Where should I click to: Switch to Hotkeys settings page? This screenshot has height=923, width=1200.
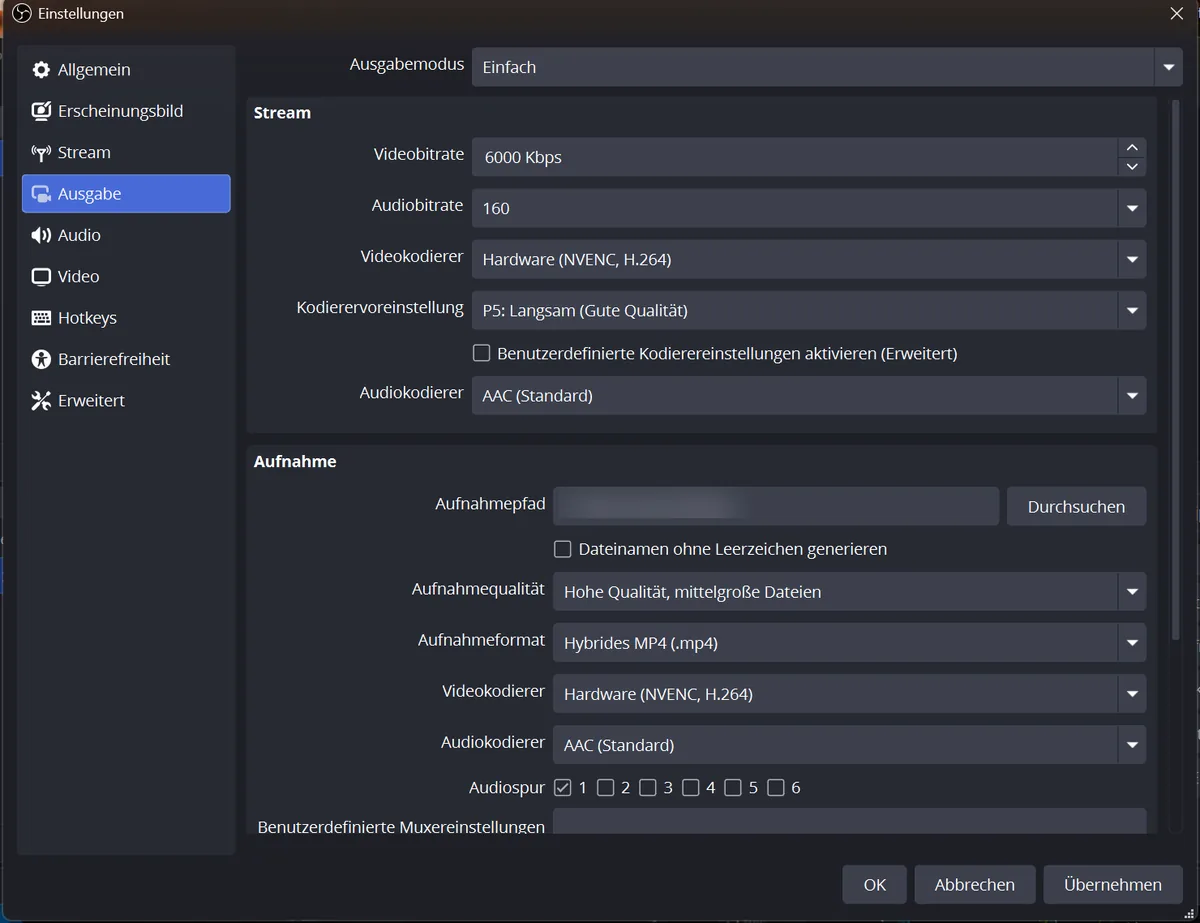(x=126, y=318)
